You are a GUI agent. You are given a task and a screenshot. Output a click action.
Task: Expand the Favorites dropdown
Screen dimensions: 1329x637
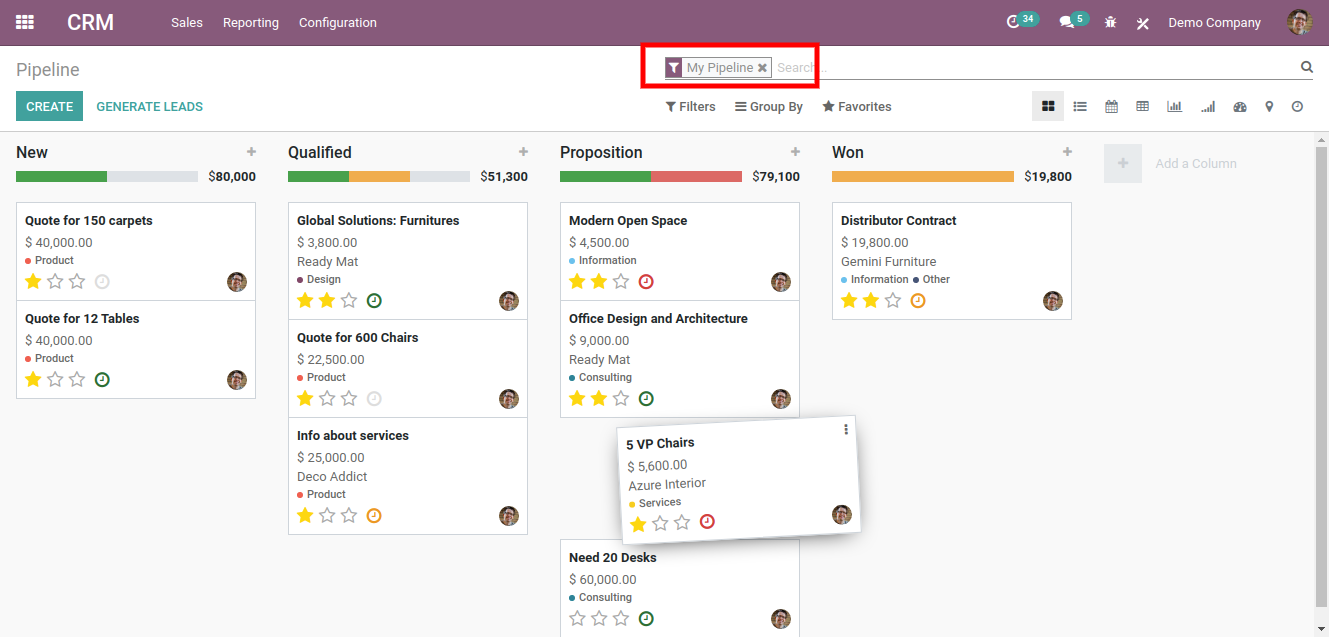point(856,107)
